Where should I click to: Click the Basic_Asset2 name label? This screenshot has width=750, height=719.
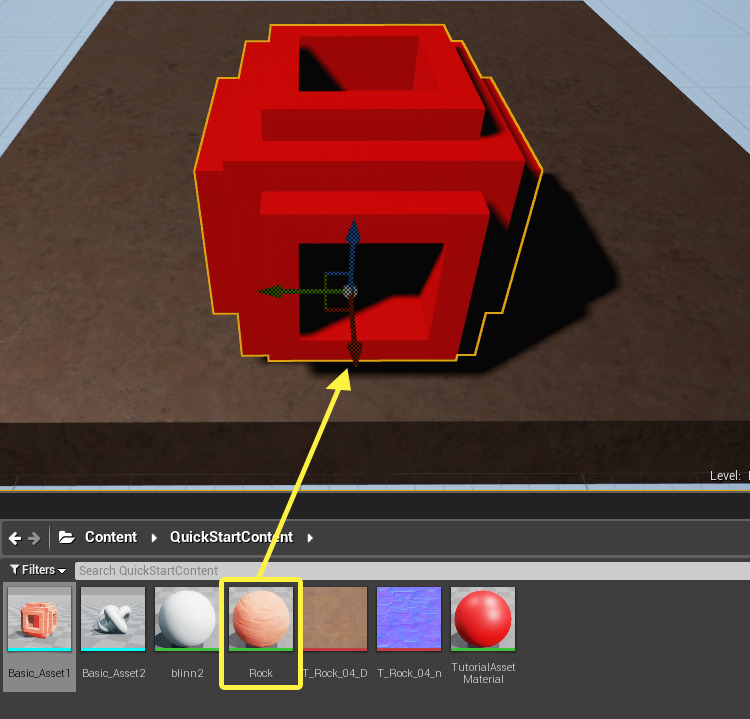point(113,673)
